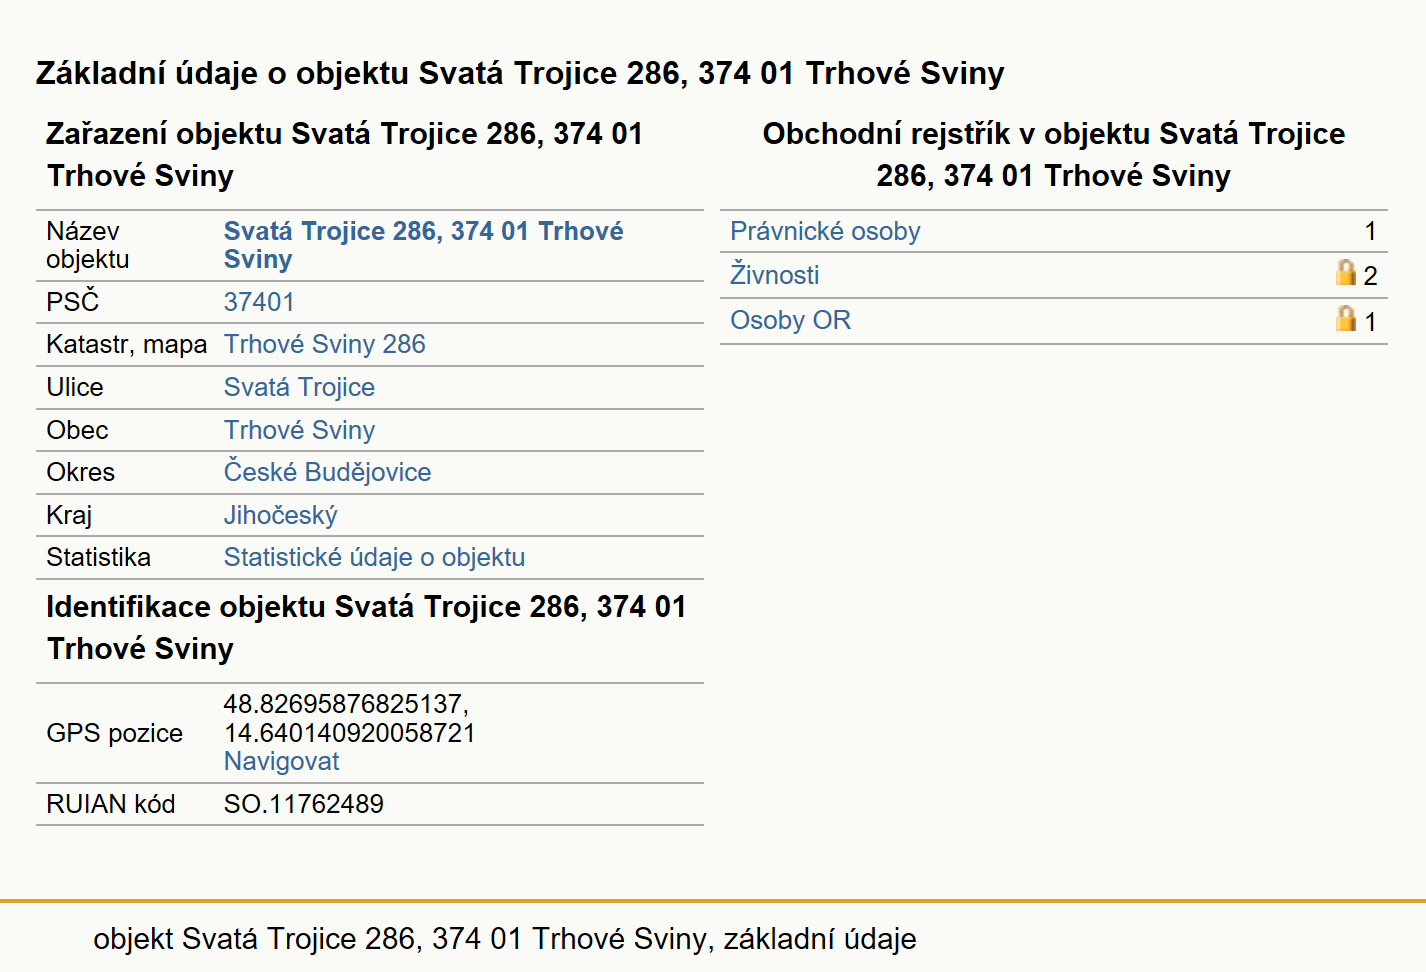Open the Živnosti link

point(775,274)
